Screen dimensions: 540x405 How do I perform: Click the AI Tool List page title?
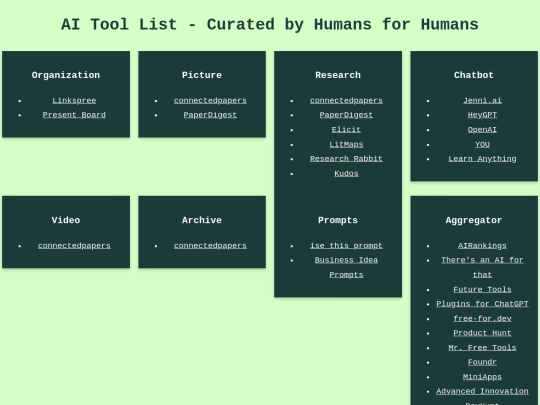click(270, 25)
